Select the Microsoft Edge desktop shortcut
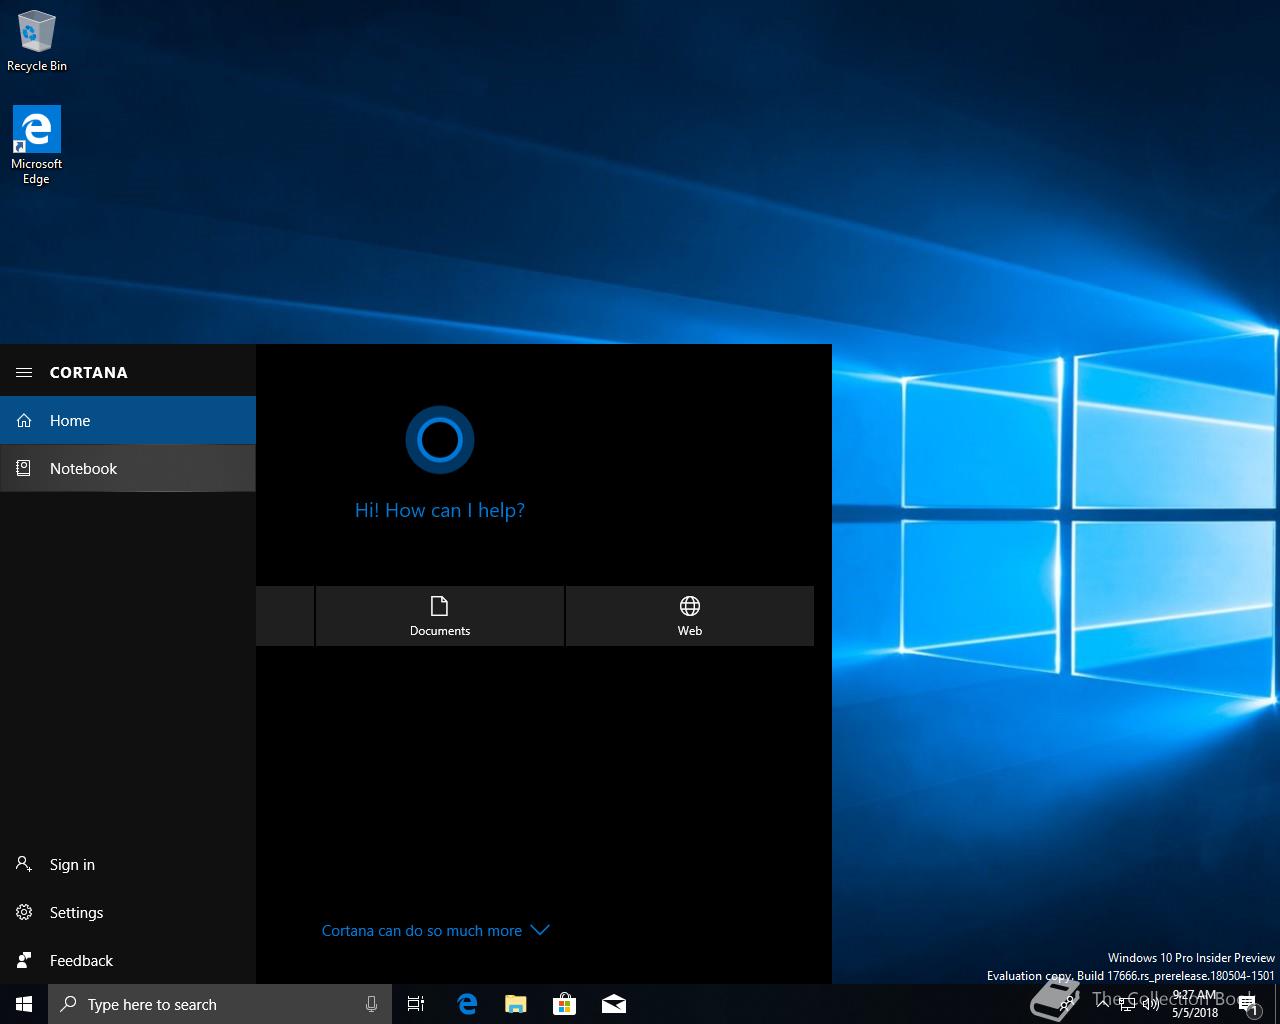 (x=37, y=145)
